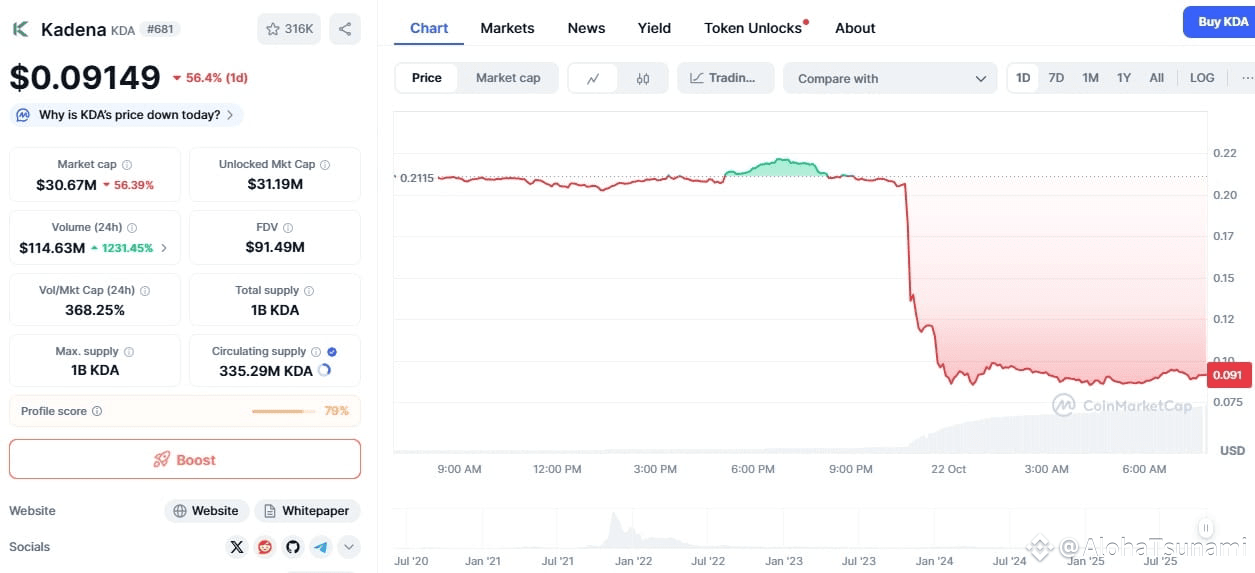Open Reddit social link
This screenshot has height=573, width=1255.
[x=265, y=547]
